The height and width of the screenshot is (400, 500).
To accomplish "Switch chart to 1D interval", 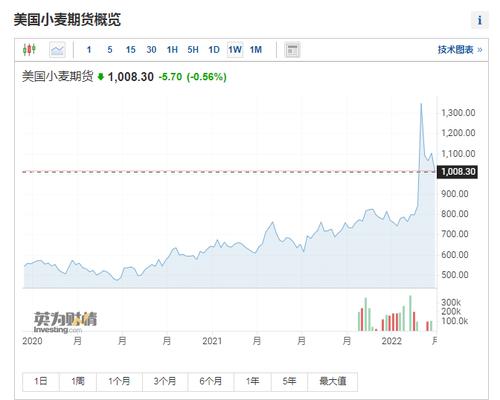I will click(214, 50).
